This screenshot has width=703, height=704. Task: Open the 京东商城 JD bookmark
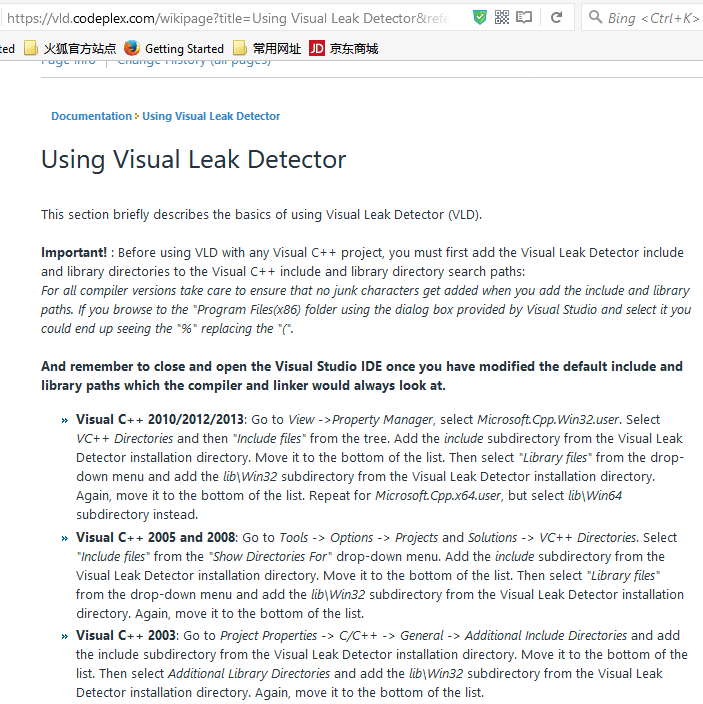click(344, 48)
